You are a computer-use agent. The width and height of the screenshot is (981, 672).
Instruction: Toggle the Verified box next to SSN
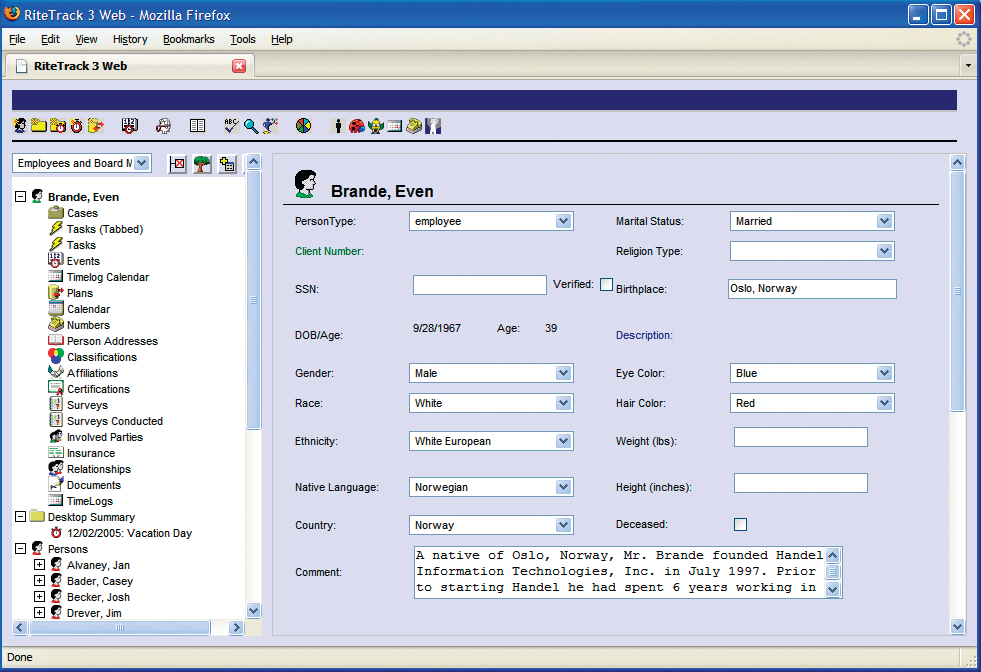[x=607, y=284]
